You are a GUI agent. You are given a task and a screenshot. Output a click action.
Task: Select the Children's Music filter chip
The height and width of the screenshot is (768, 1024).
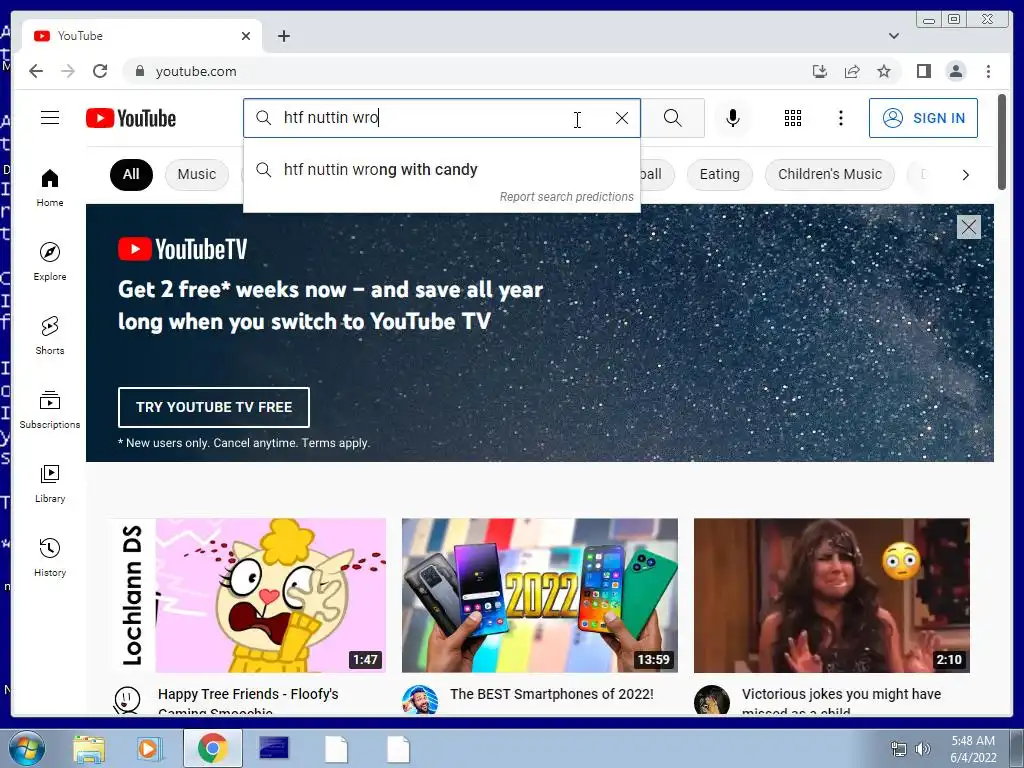click(829, 174)
